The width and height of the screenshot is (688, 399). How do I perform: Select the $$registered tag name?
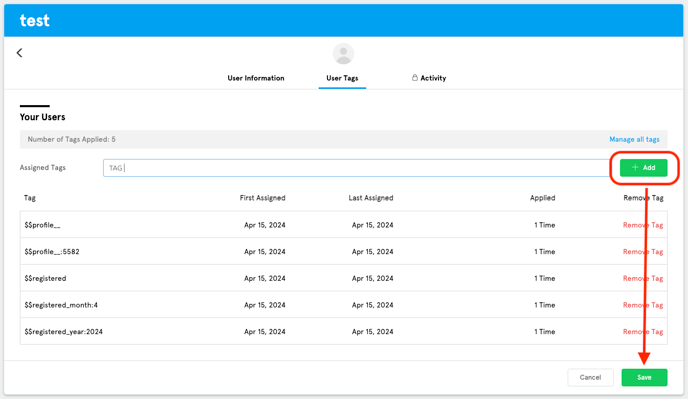click(45, 278)
